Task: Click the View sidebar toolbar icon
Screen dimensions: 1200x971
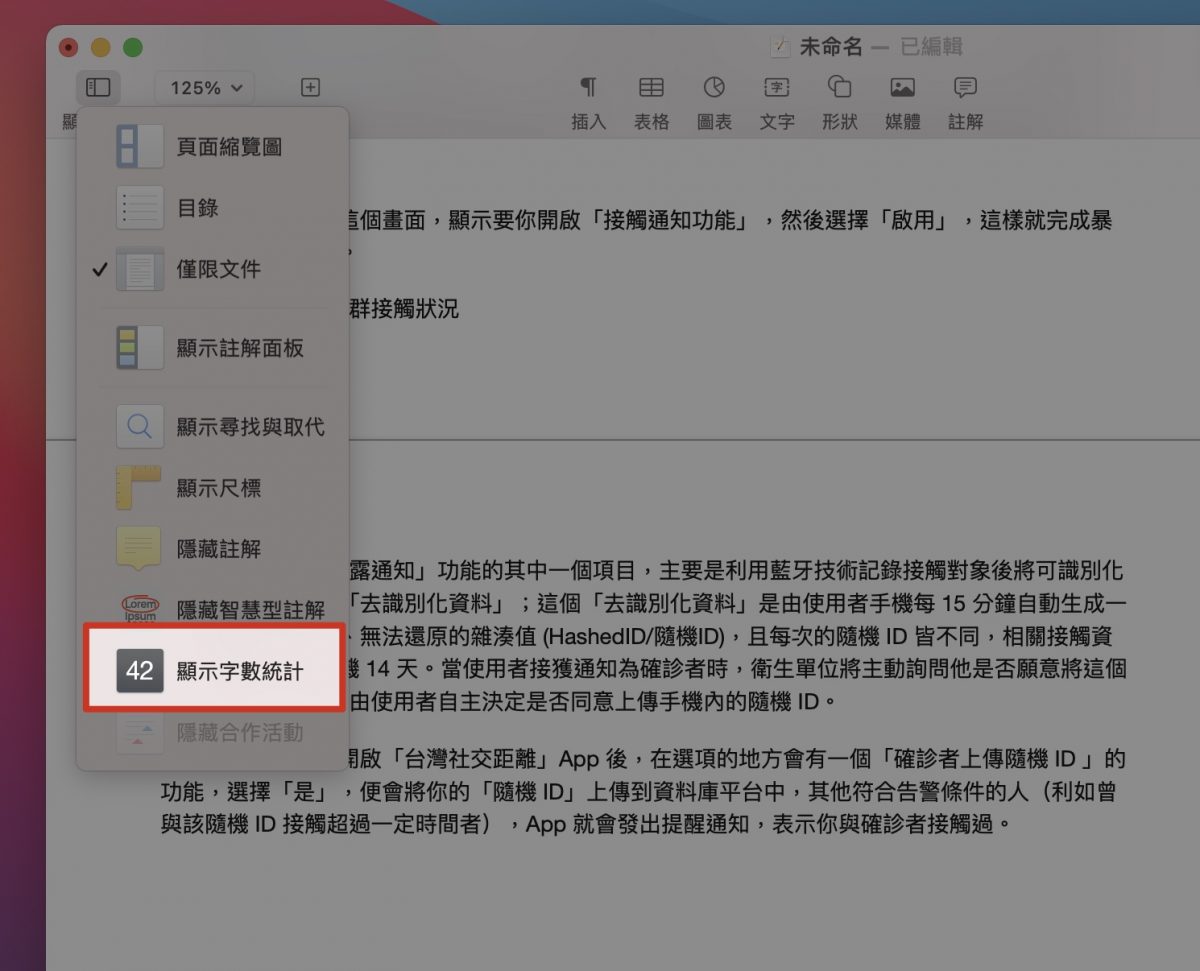Action: point(97,88)
